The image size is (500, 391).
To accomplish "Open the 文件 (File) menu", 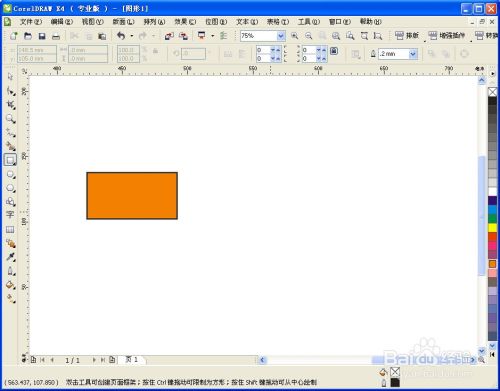I will (x=31, y=22).
